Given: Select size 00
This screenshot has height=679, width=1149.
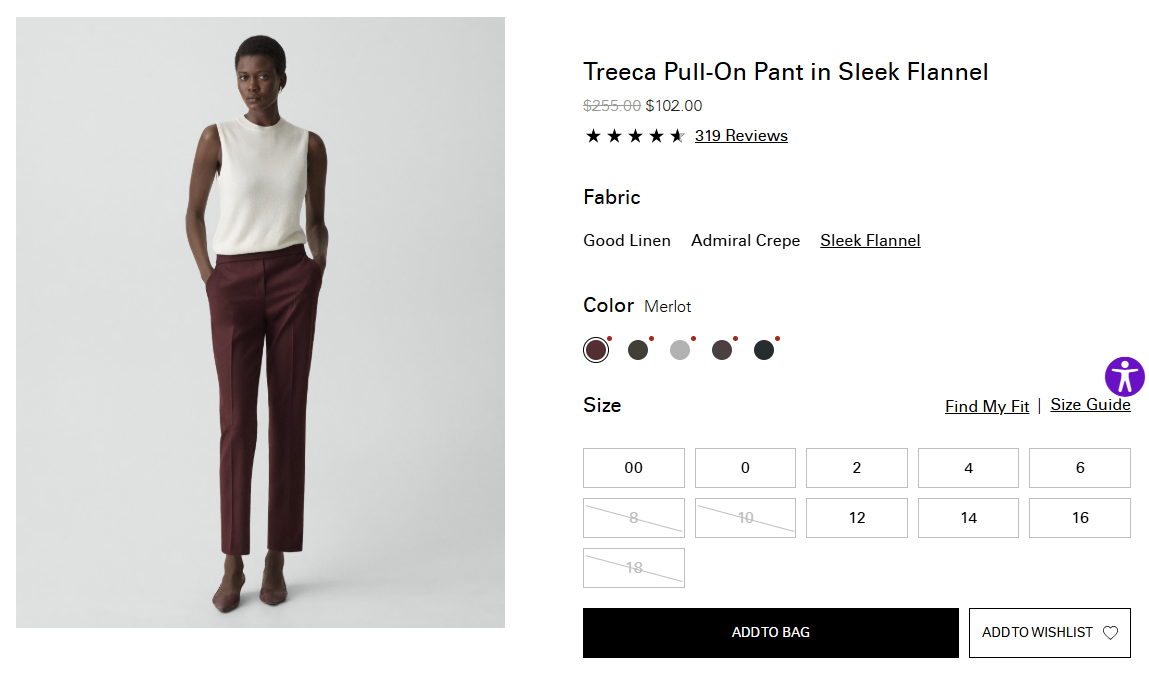Looking at the screenshot, I should click(x=634, y=468).
